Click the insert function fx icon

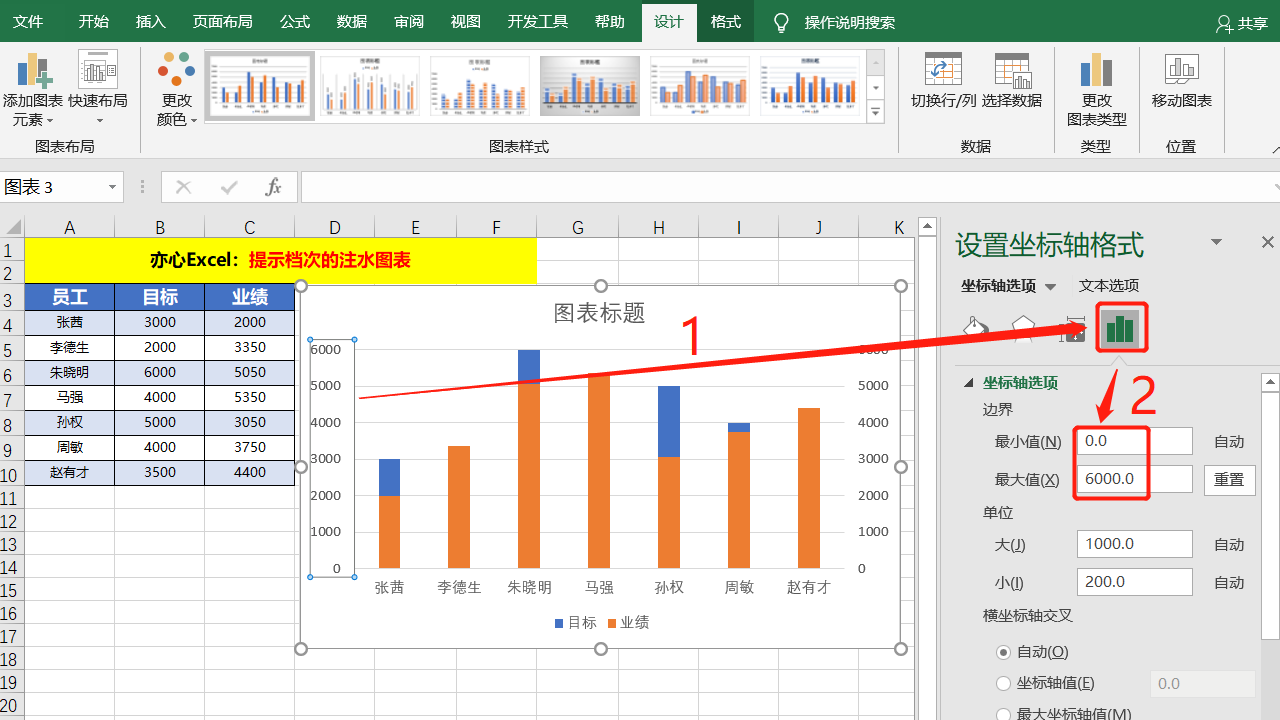(x=273, y=187)
